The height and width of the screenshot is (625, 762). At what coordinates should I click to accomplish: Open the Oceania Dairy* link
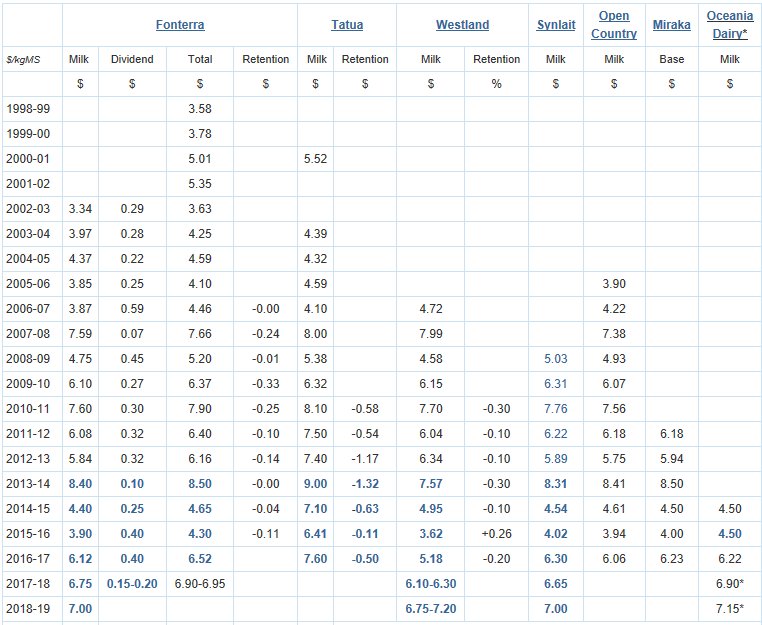point(729,25)
